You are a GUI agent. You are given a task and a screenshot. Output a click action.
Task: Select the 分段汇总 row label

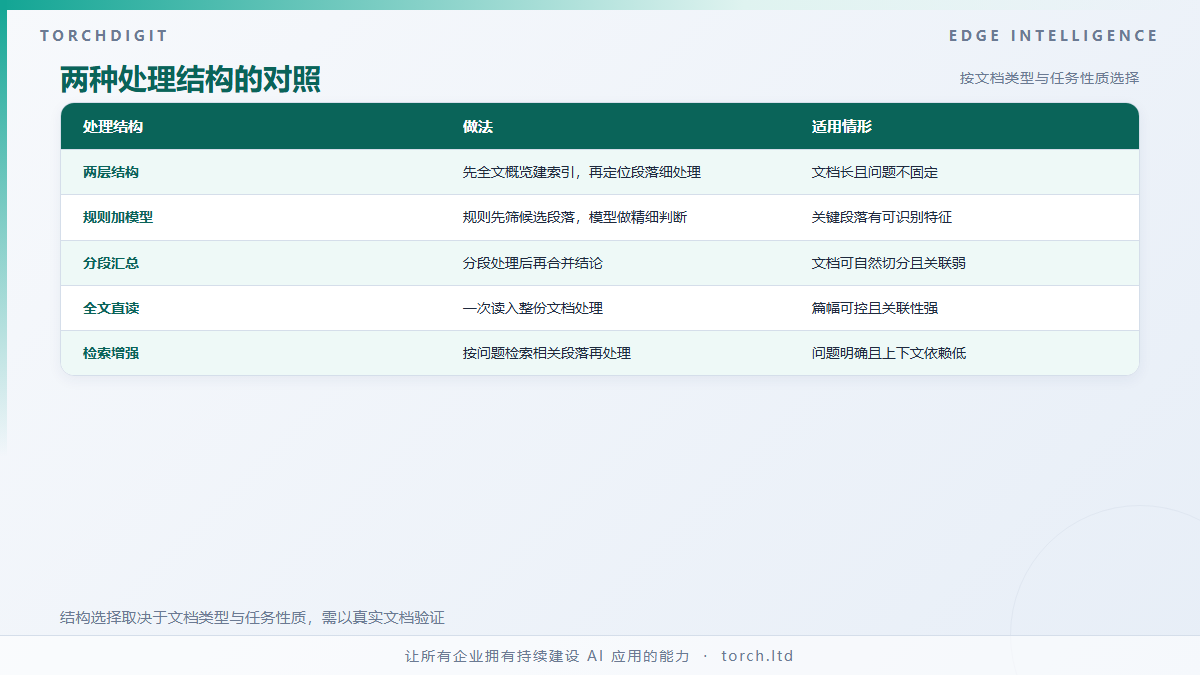coord(111,263)
